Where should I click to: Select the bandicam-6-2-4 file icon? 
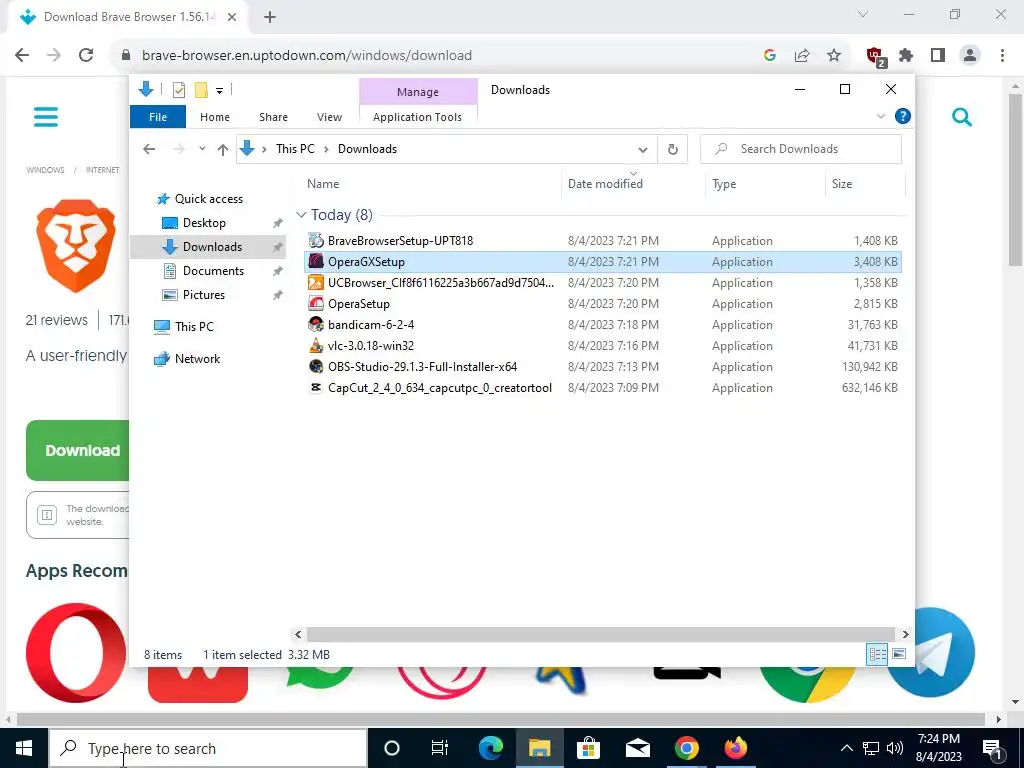316,324
